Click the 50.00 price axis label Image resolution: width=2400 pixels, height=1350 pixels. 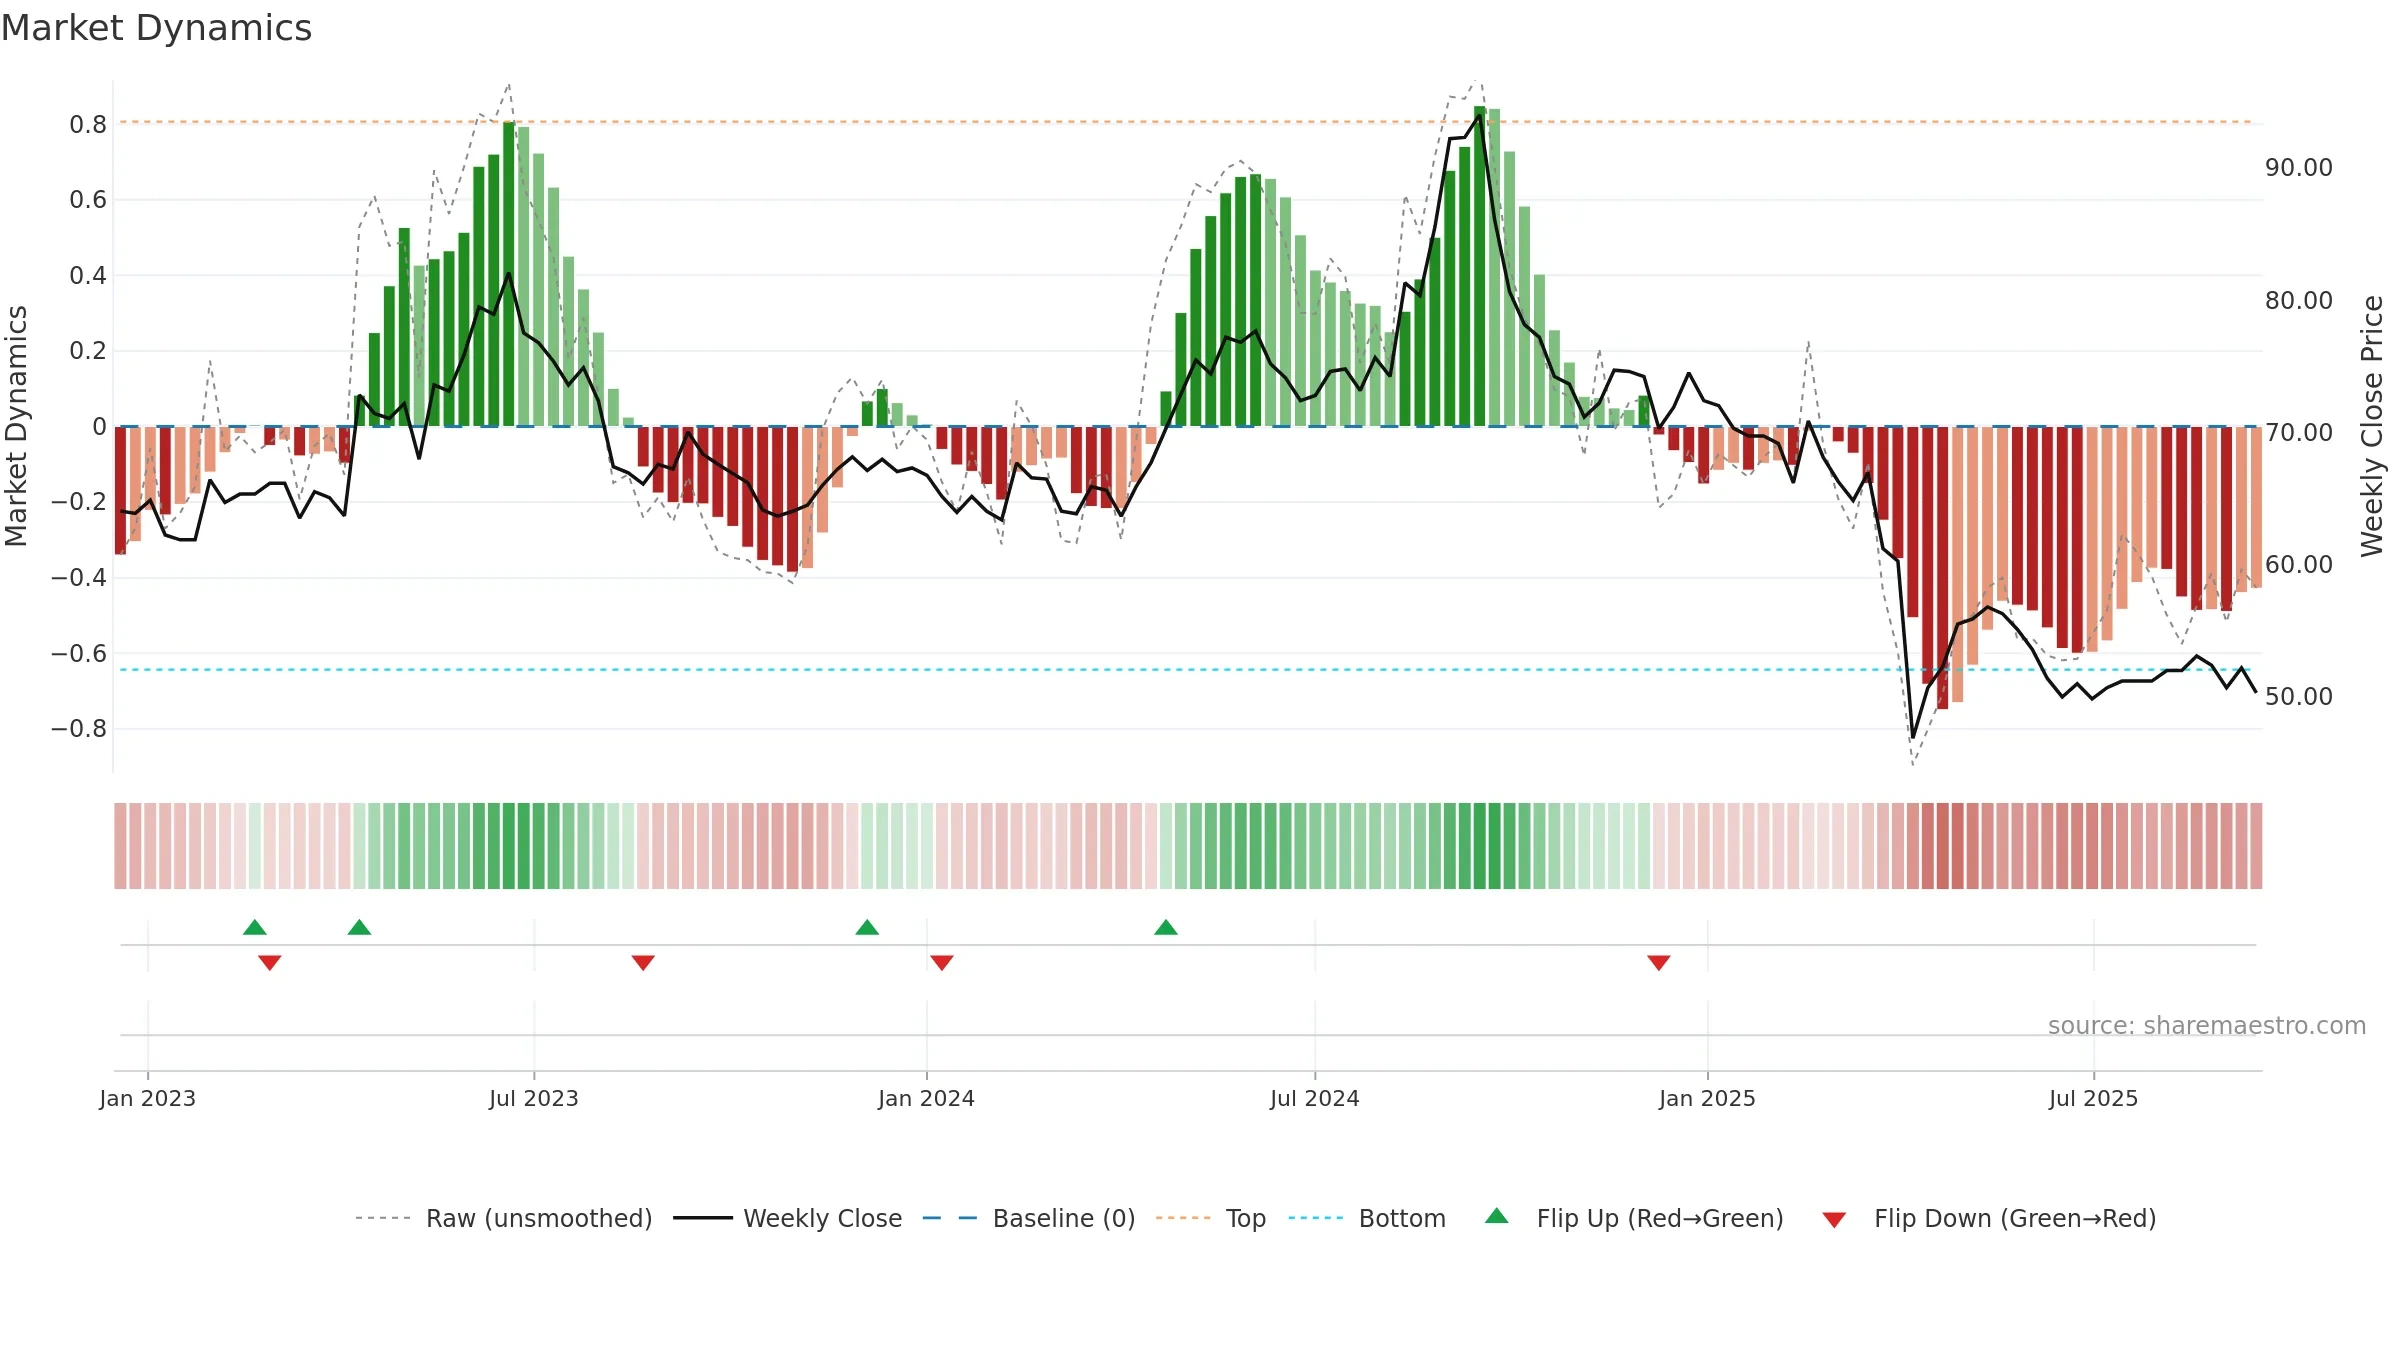click(x=2299, y=696)
